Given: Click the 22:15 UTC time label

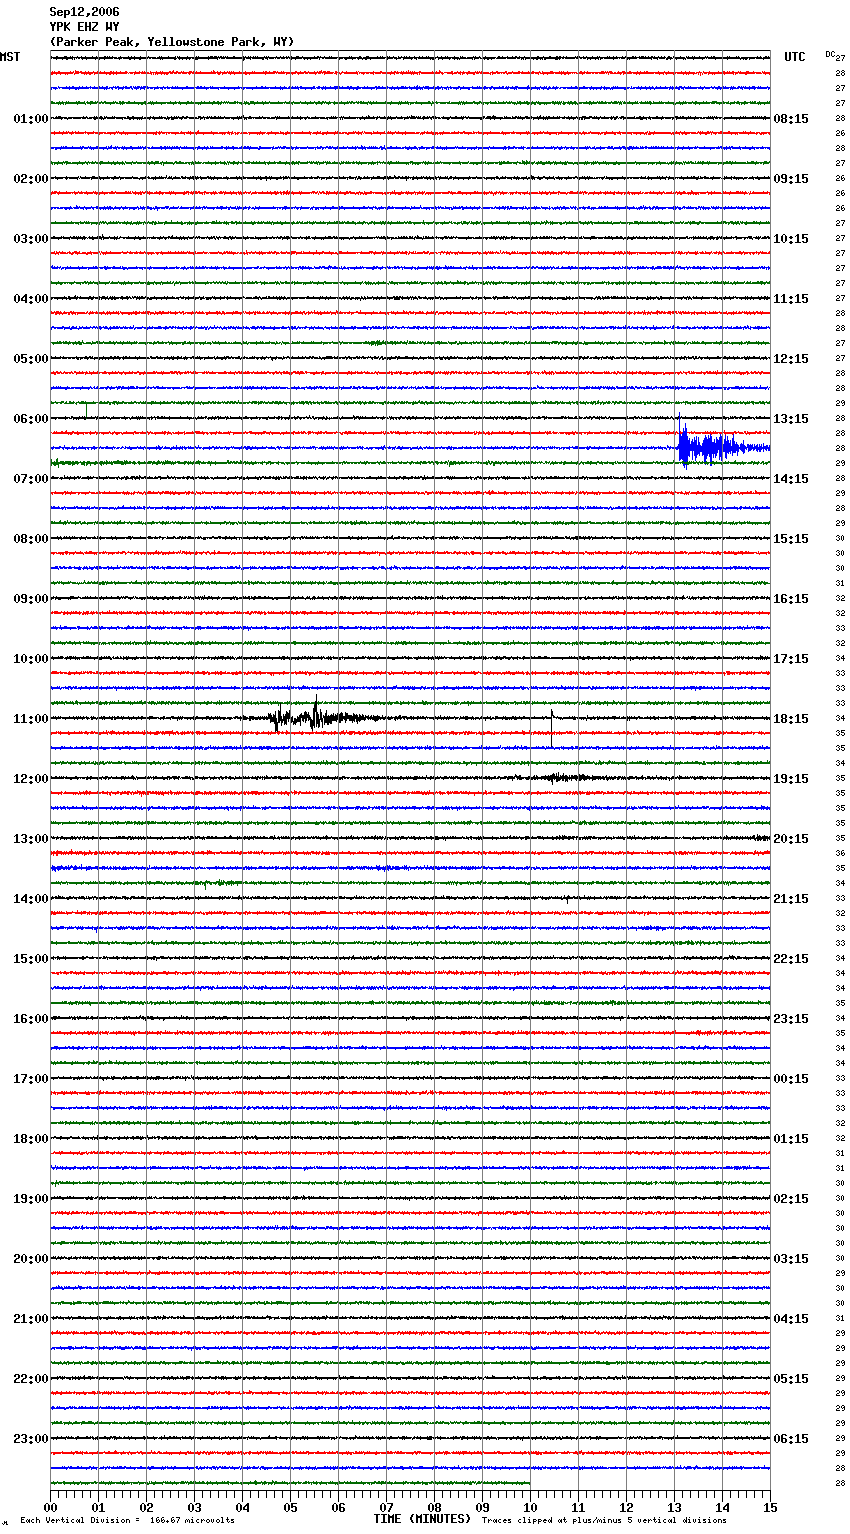Looking at the screenshot, I should (791, 959).
